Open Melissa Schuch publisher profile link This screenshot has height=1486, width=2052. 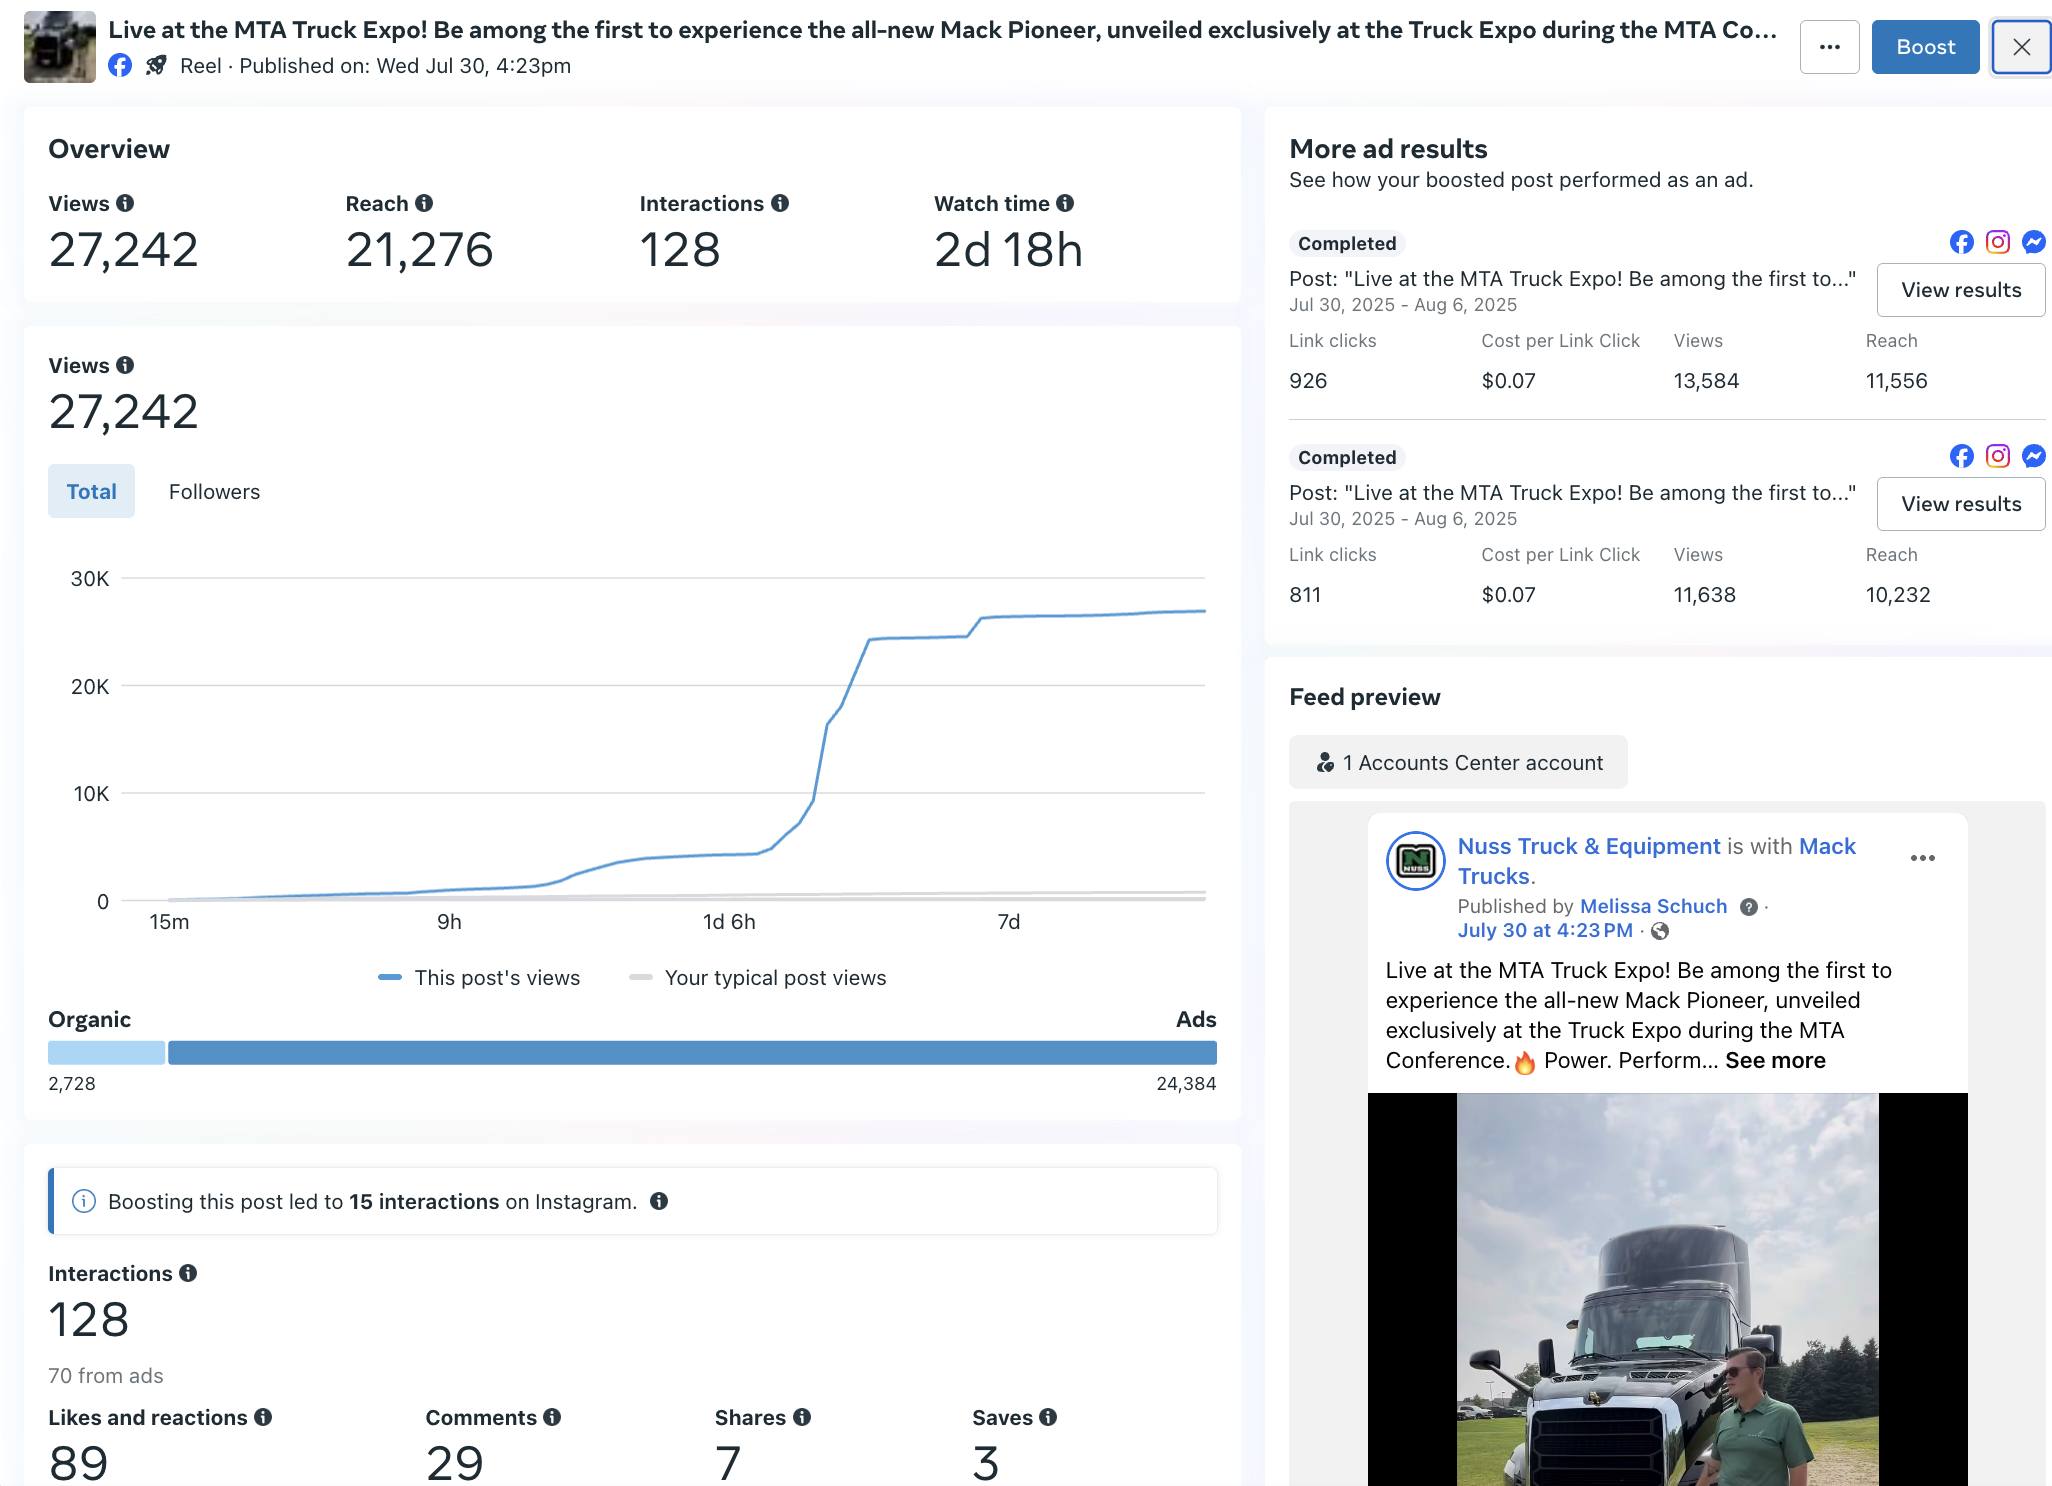1653,906
